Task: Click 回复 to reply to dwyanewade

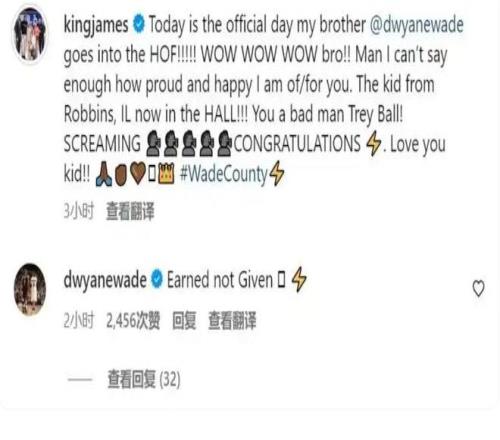Action: pos(184,321)
